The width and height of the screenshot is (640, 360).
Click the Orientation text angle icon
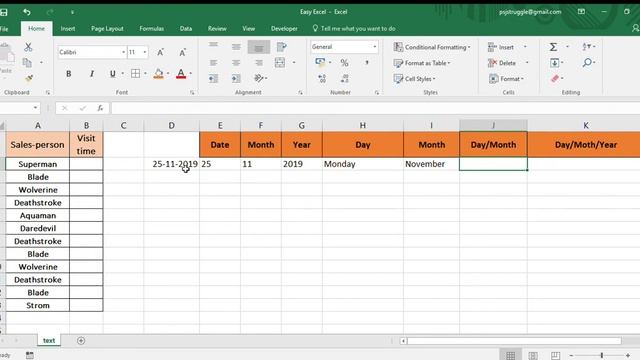(x=259, y=78)
